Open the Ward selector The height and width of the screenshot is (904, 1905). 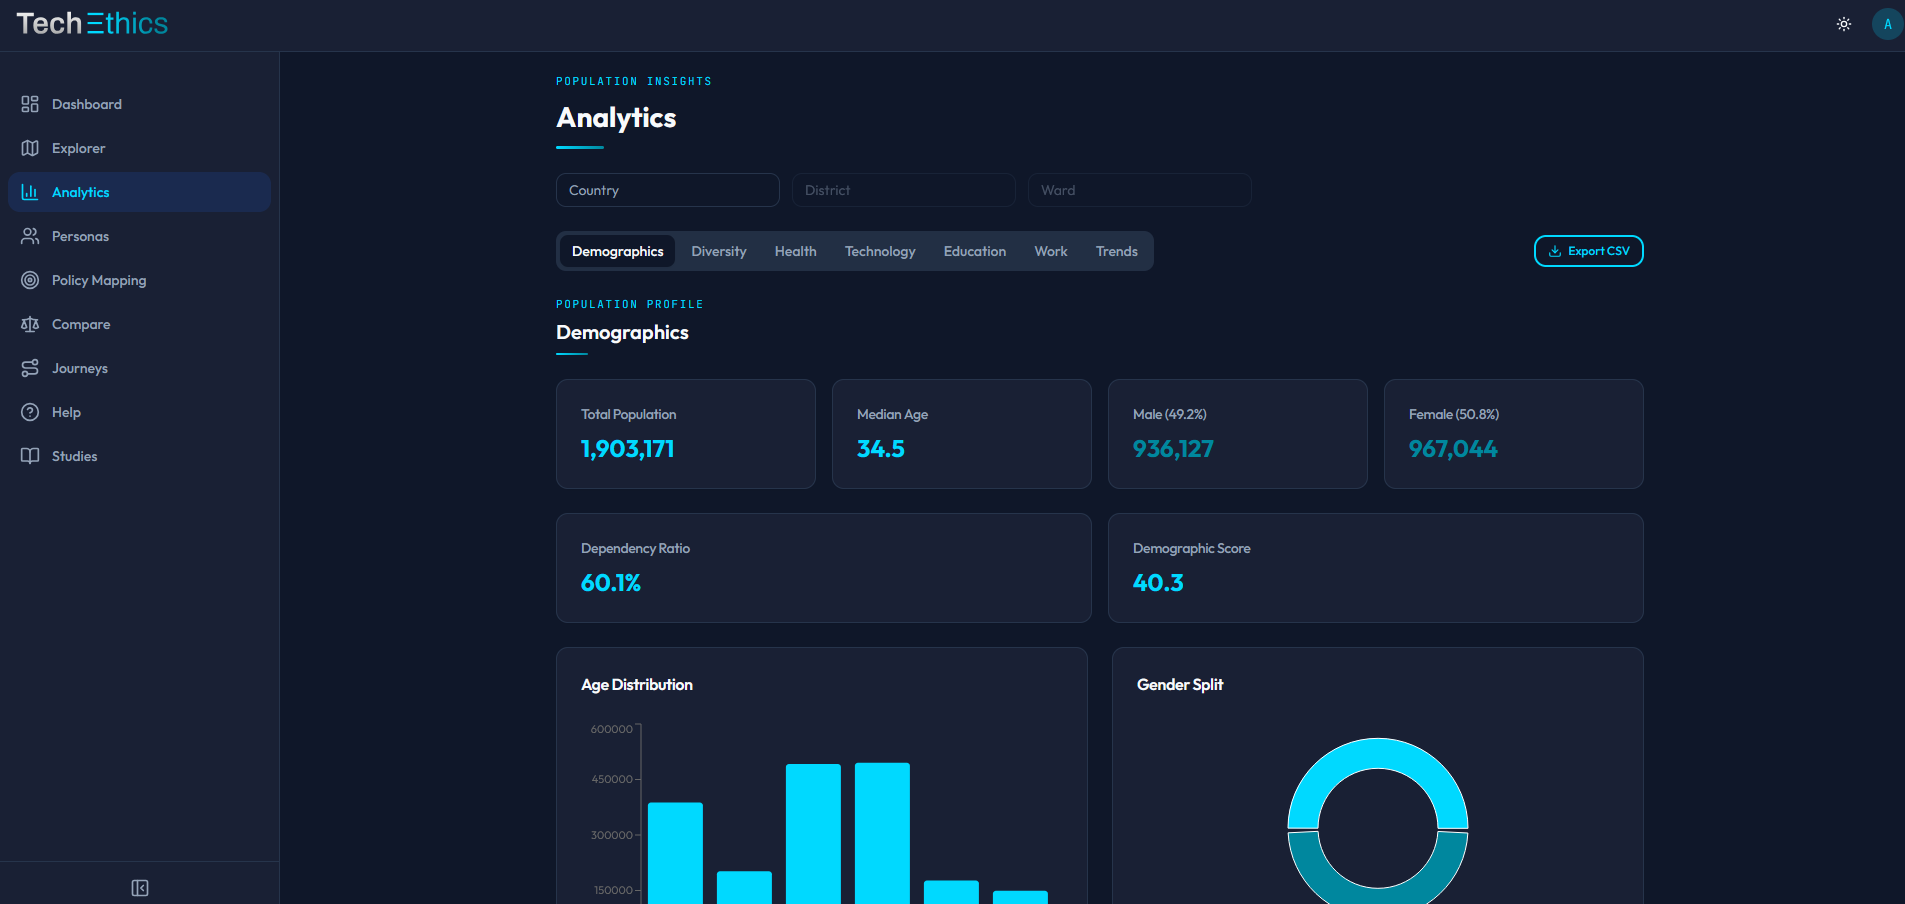[1139, 189]
